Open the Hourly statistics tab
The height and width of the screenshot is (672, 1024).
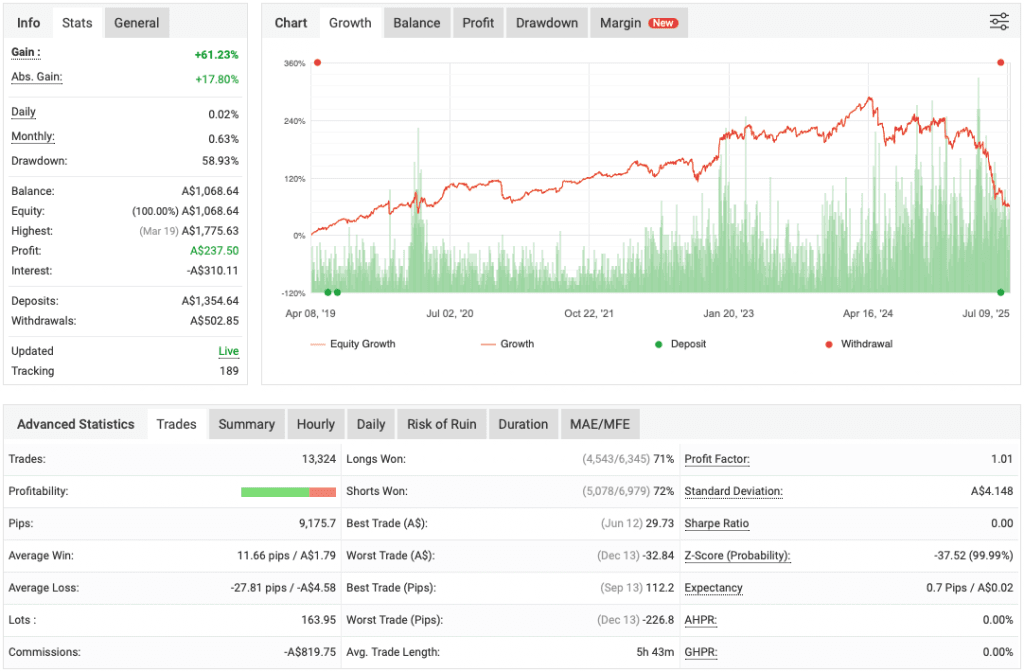click(x=316, y=424)
